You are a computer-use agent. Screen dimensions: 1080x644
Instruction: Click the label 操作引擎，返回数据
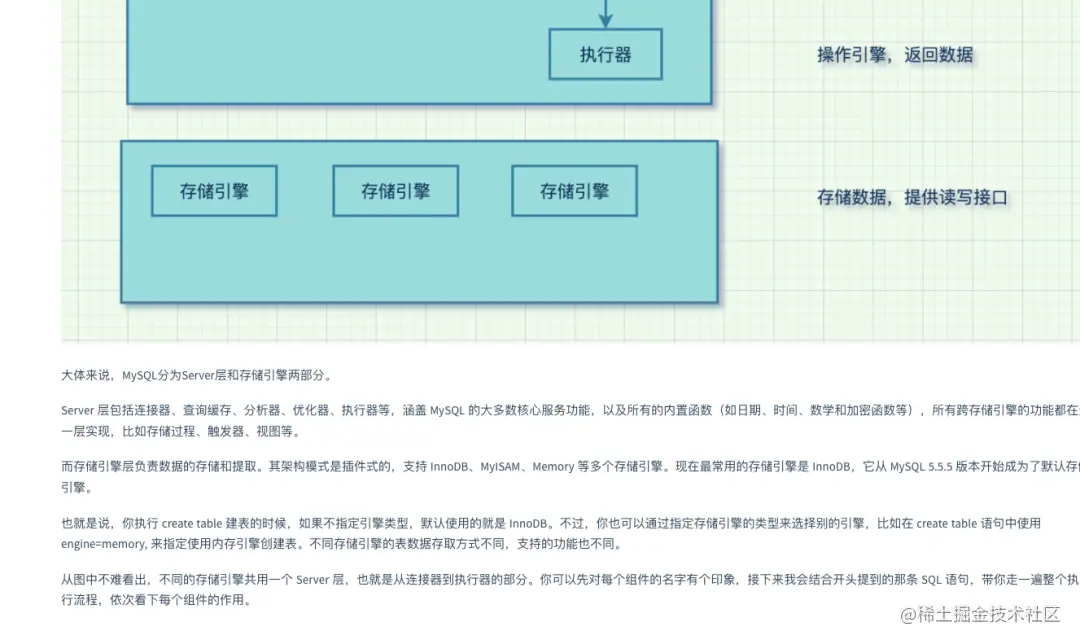pos(893,55)
